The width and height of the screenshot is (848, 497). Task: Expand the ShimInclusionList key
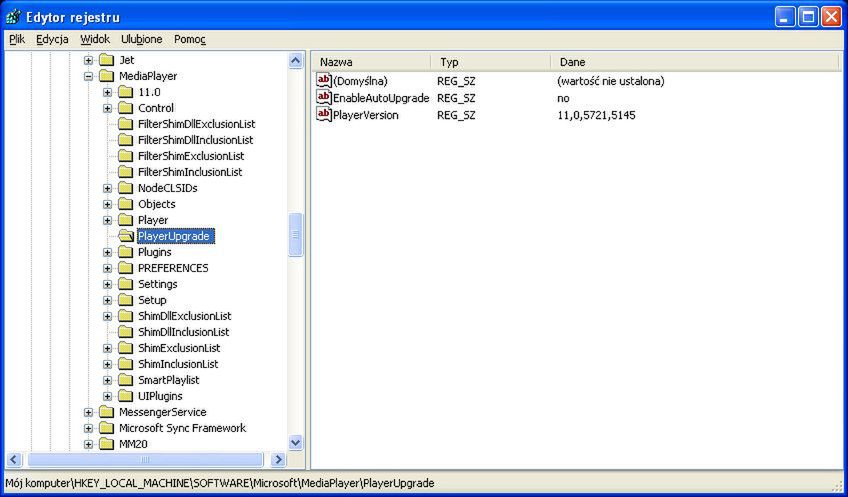tap(107, 365)
